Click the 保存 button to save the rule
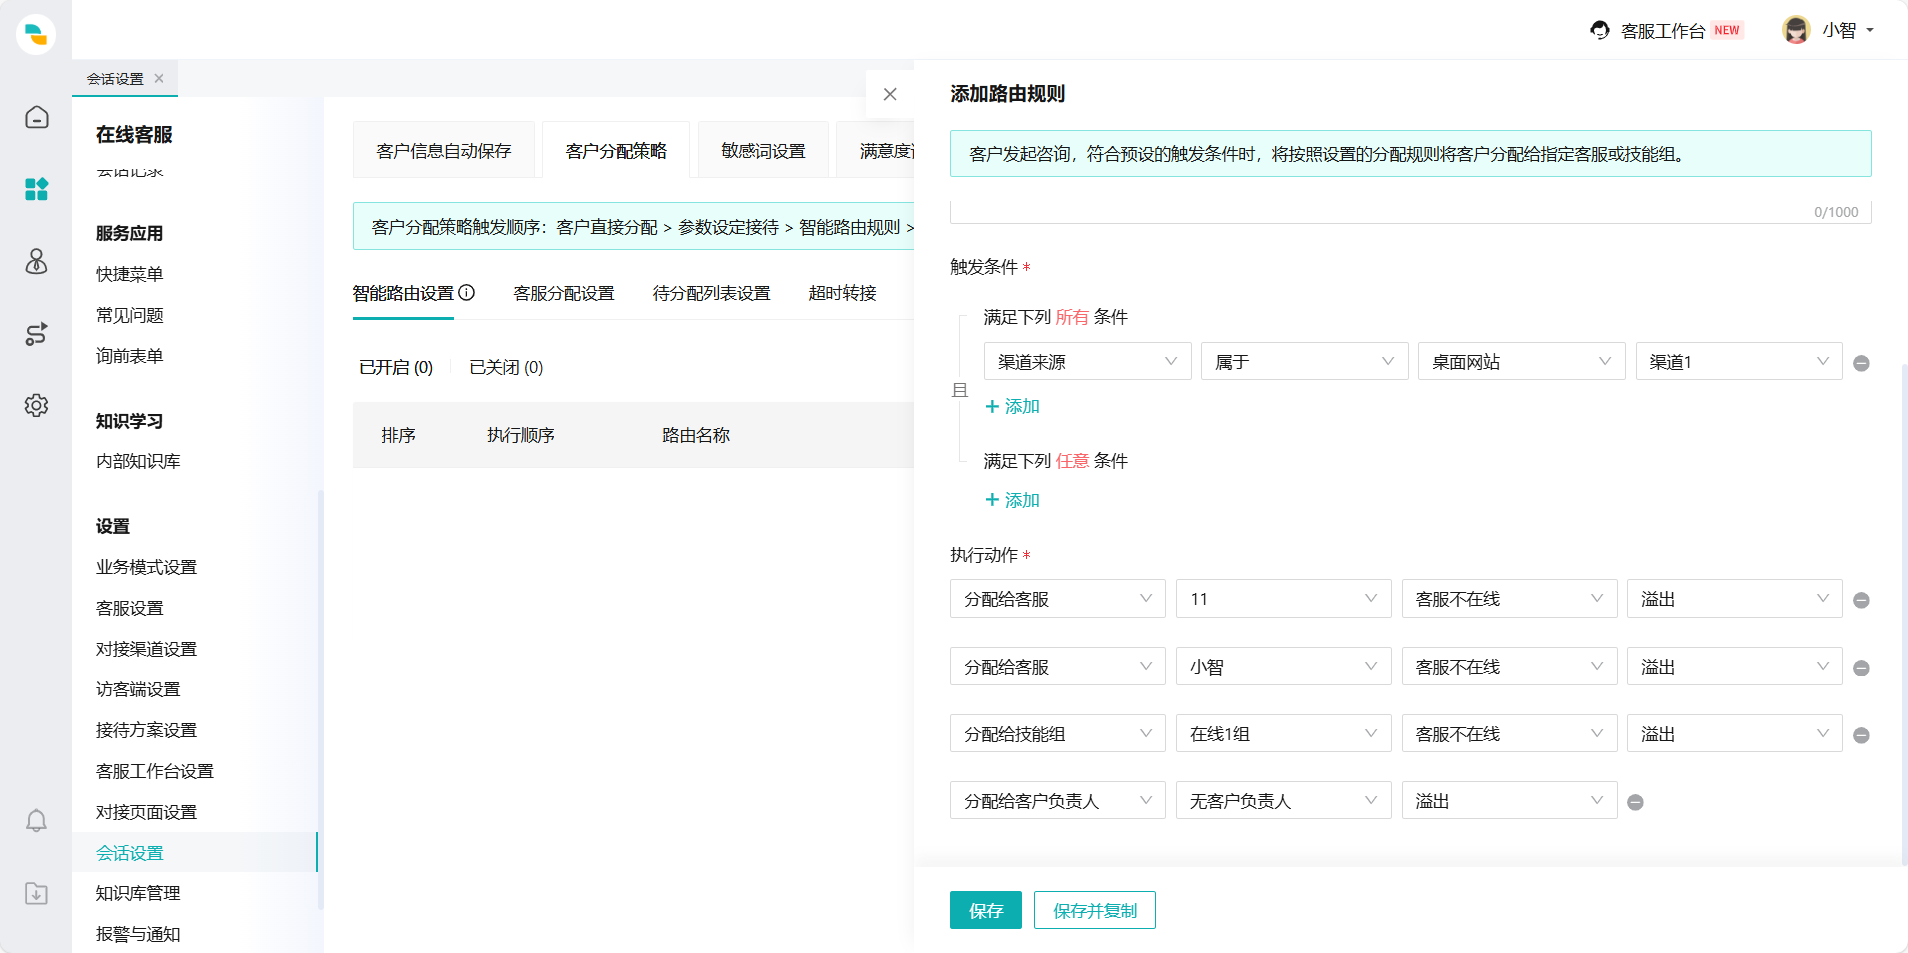The height and width of the screenshot is (953, 1908). click(x=985, y=910)
